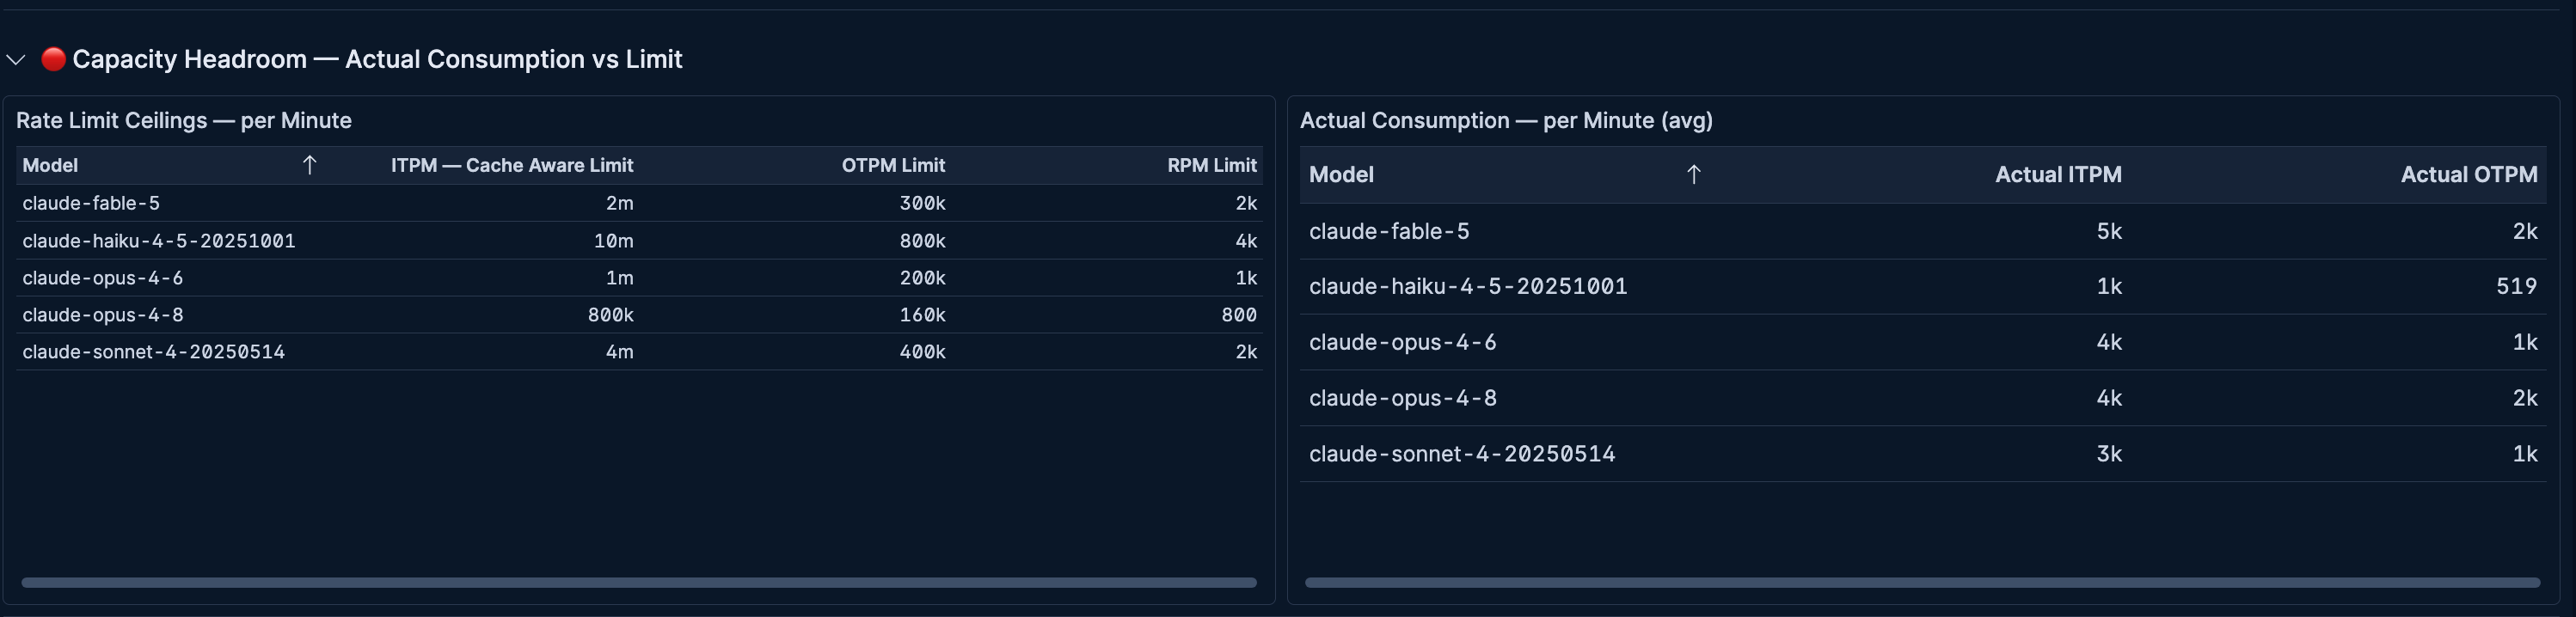Click the 519 Actual OTPM value

click(2516, 287)
